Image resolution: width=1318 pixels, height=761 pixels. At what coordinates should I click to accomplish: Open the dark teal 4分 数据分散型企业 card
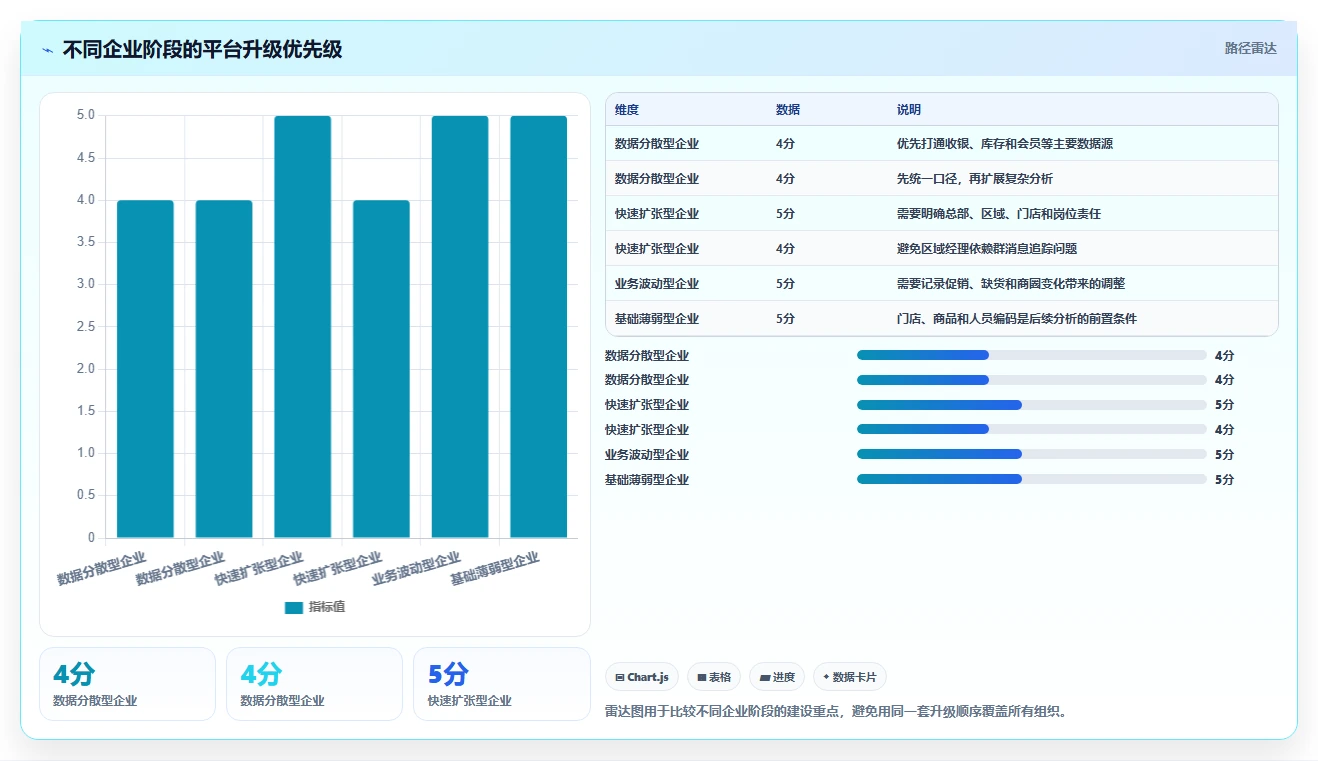(127, 684)
